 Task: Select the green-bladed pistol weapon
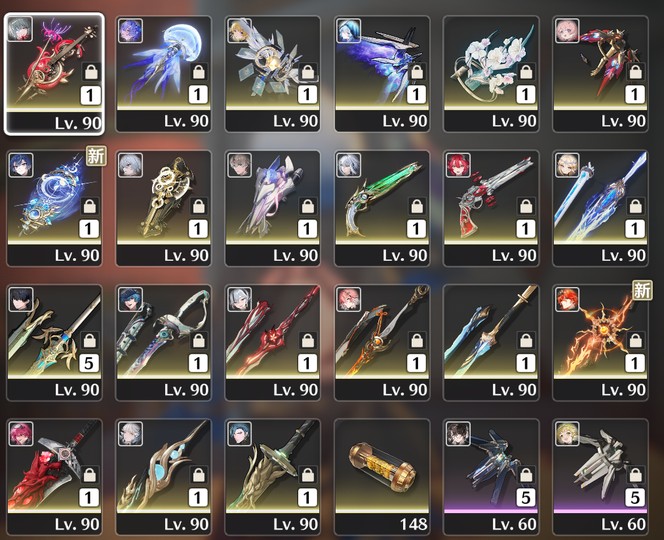pos(382,208)
